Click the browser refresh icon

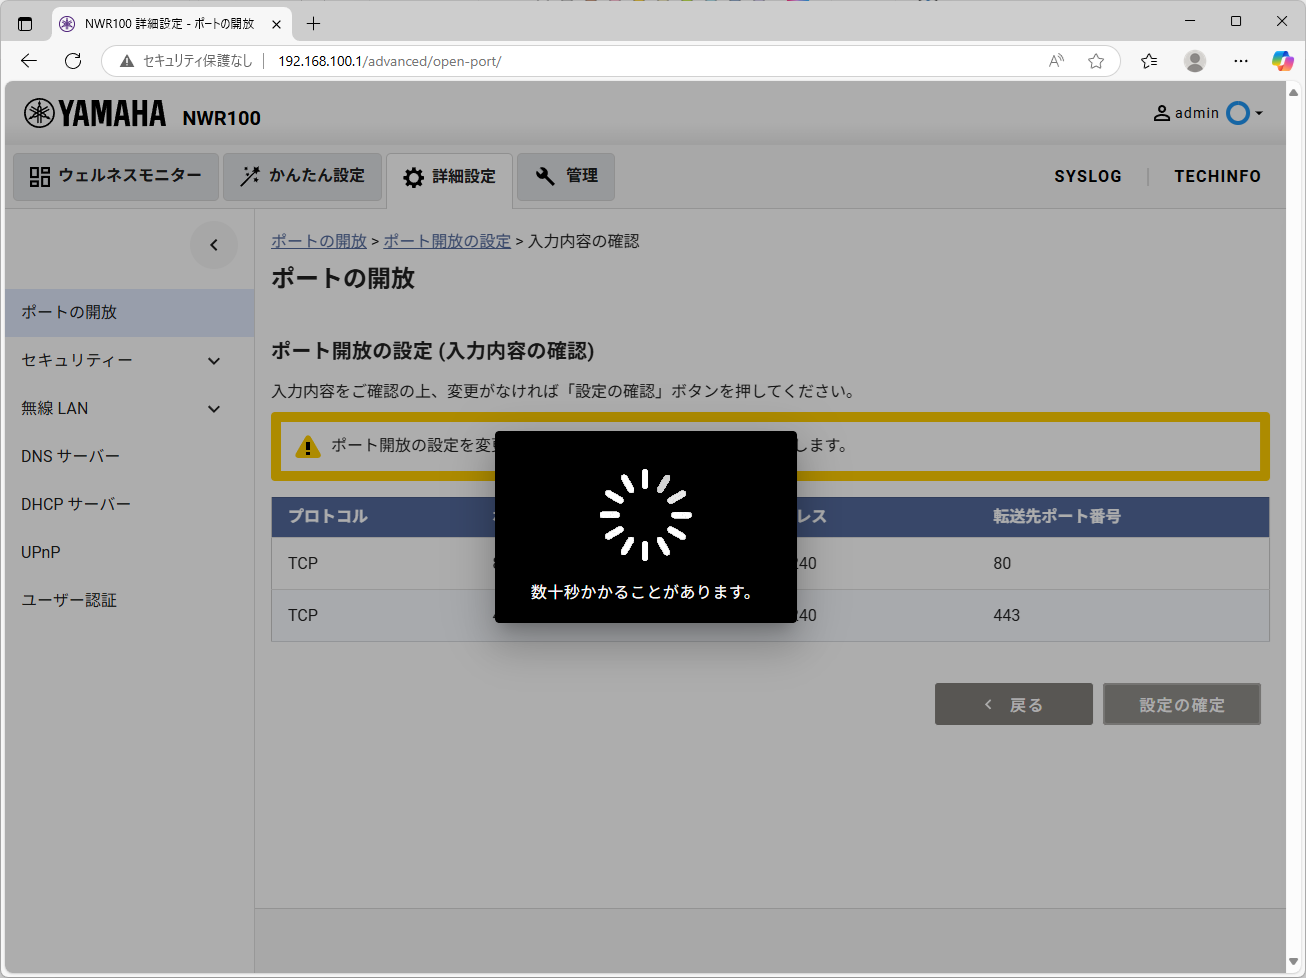73,61
